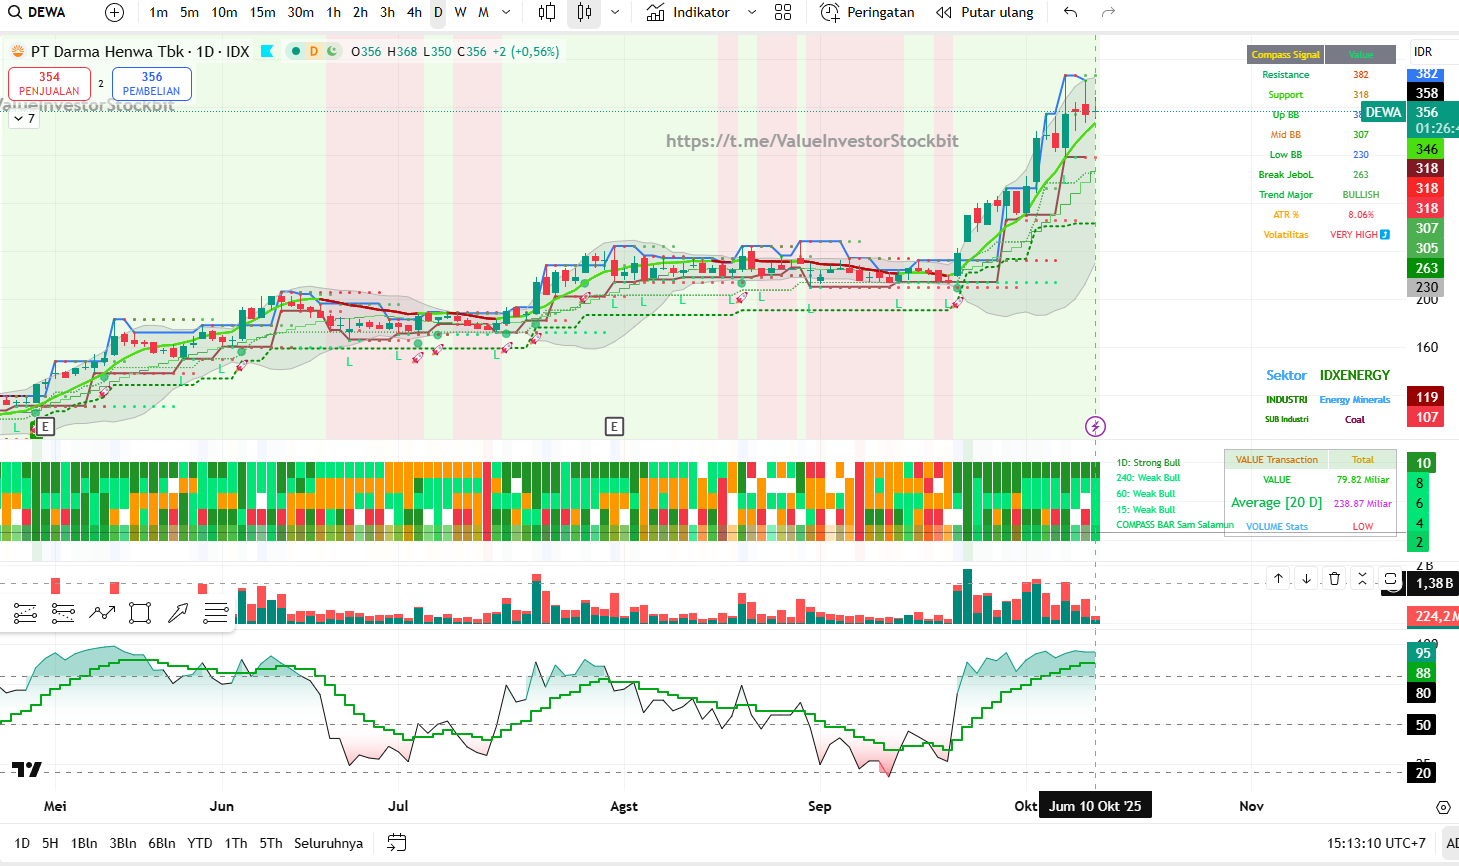This screenshot has height=866, width=1459.
Task: Select the 1h timeframe
Action: pyautogui.click(x=333, y=12)
